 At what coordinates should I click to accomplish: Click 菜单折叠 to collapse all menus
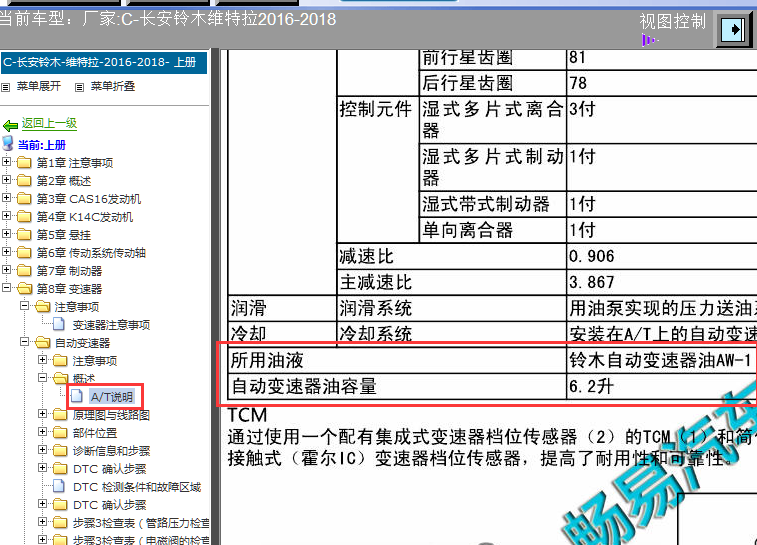coord(112,86)
